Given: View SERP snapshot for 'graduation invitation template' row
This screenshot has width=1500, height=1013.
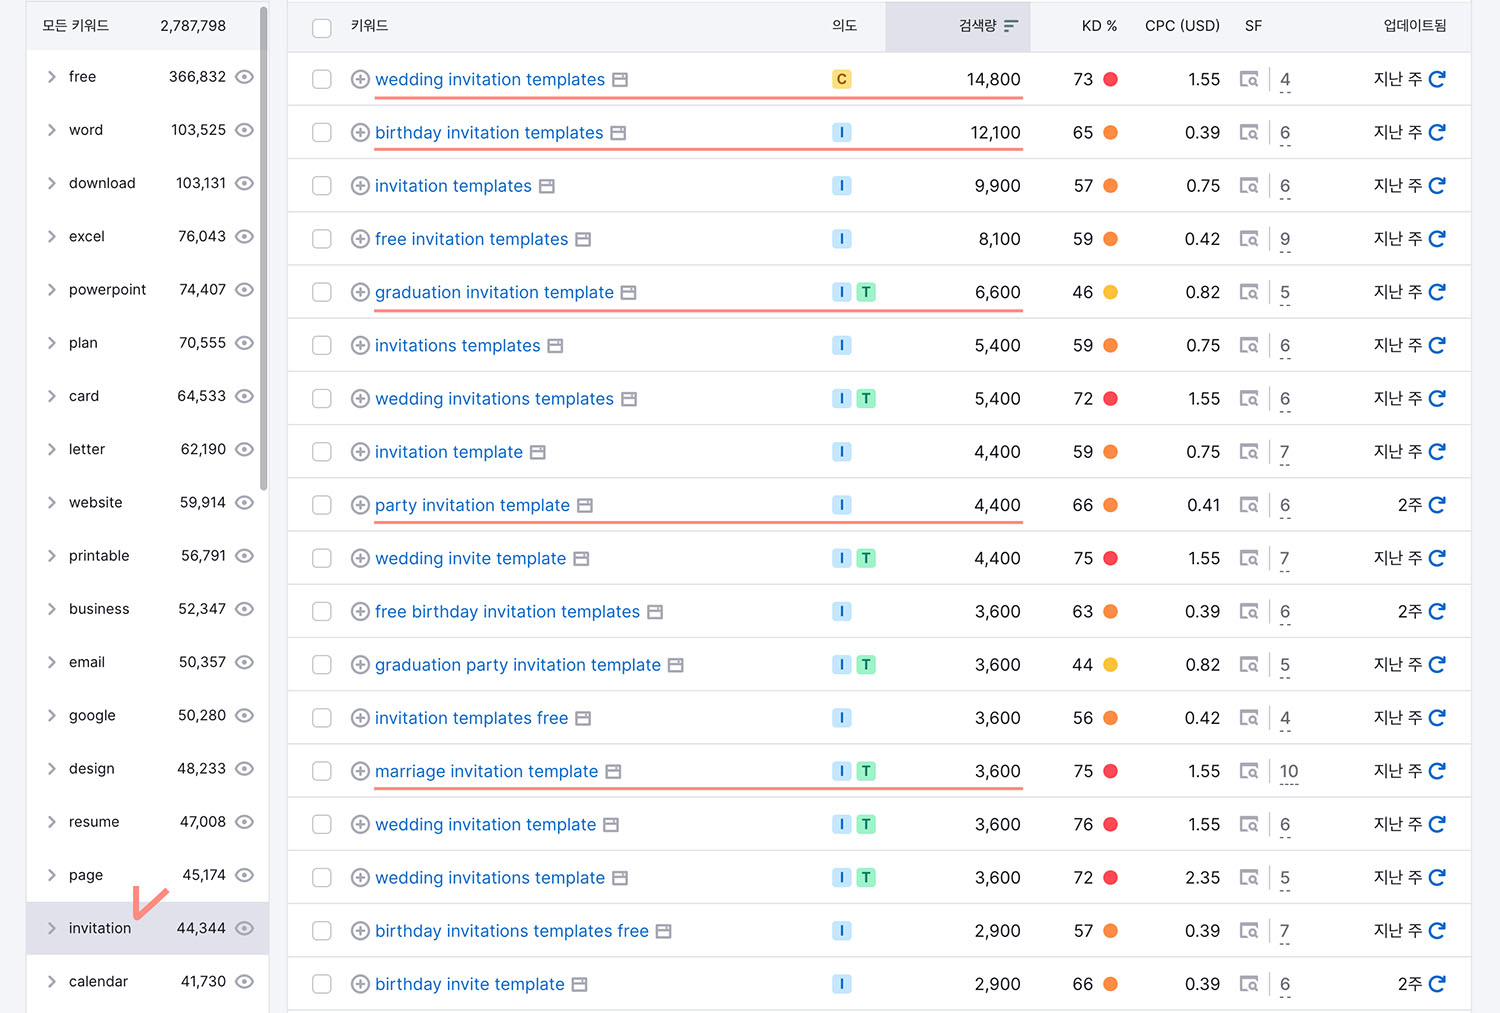Looking at the screenshot, I should click(1249, 292).
